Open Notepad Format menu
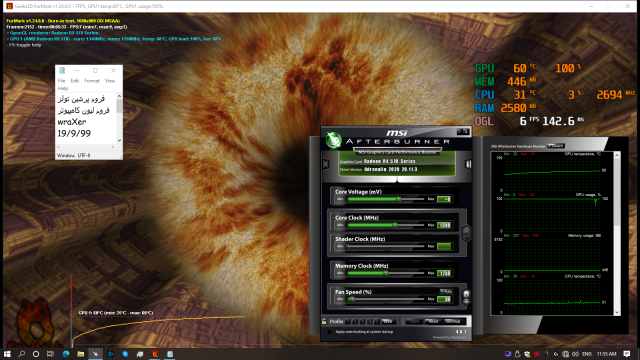Viewport: 640px width, 360px height. tap(92, 81)
